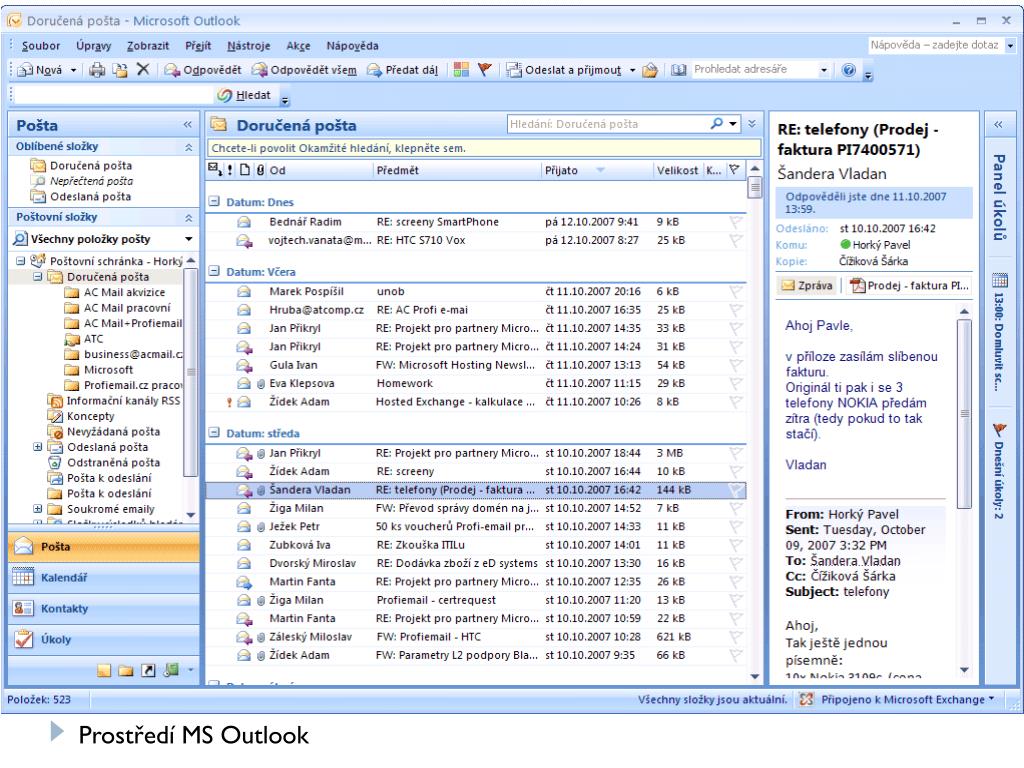Open the Úpravy menu
This screenshot has width=1024, height=768.
(93, 46)
